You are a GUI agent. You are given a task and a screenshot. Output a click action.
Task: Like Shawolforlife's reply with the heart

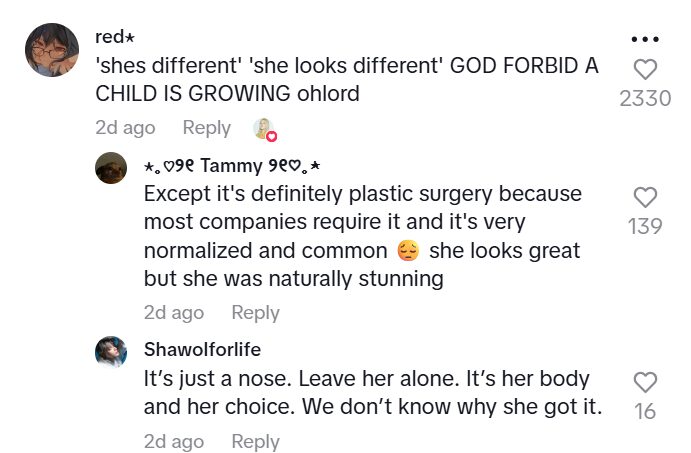646,382
